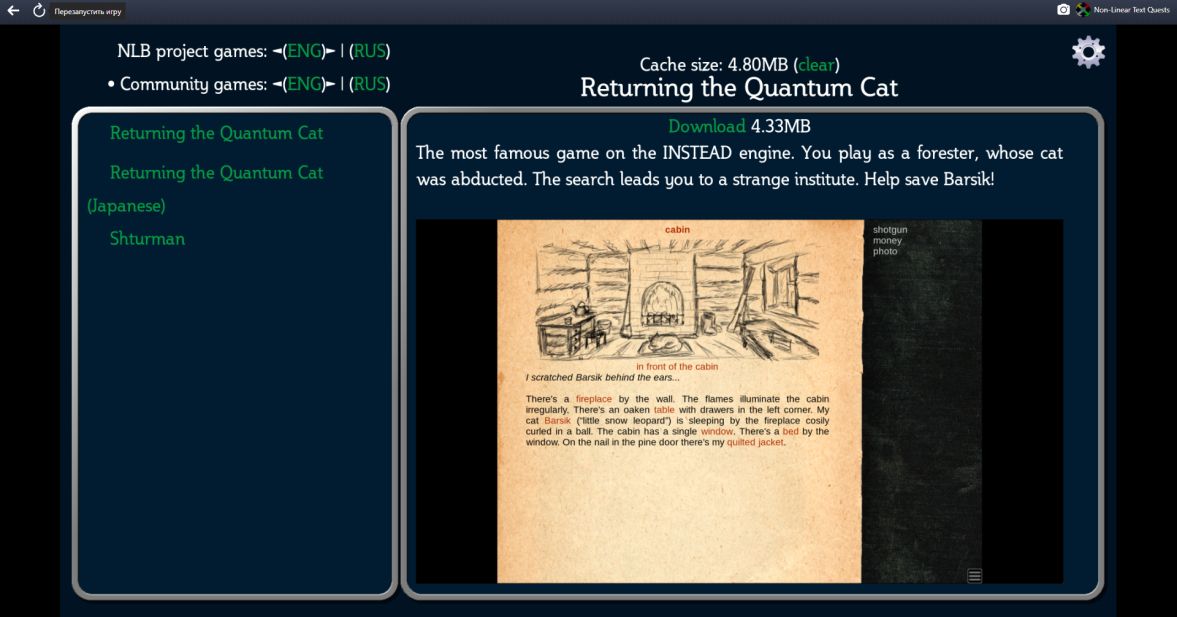Examine the window link
This screenshot has width=1177, height=617.
[716, 432]
